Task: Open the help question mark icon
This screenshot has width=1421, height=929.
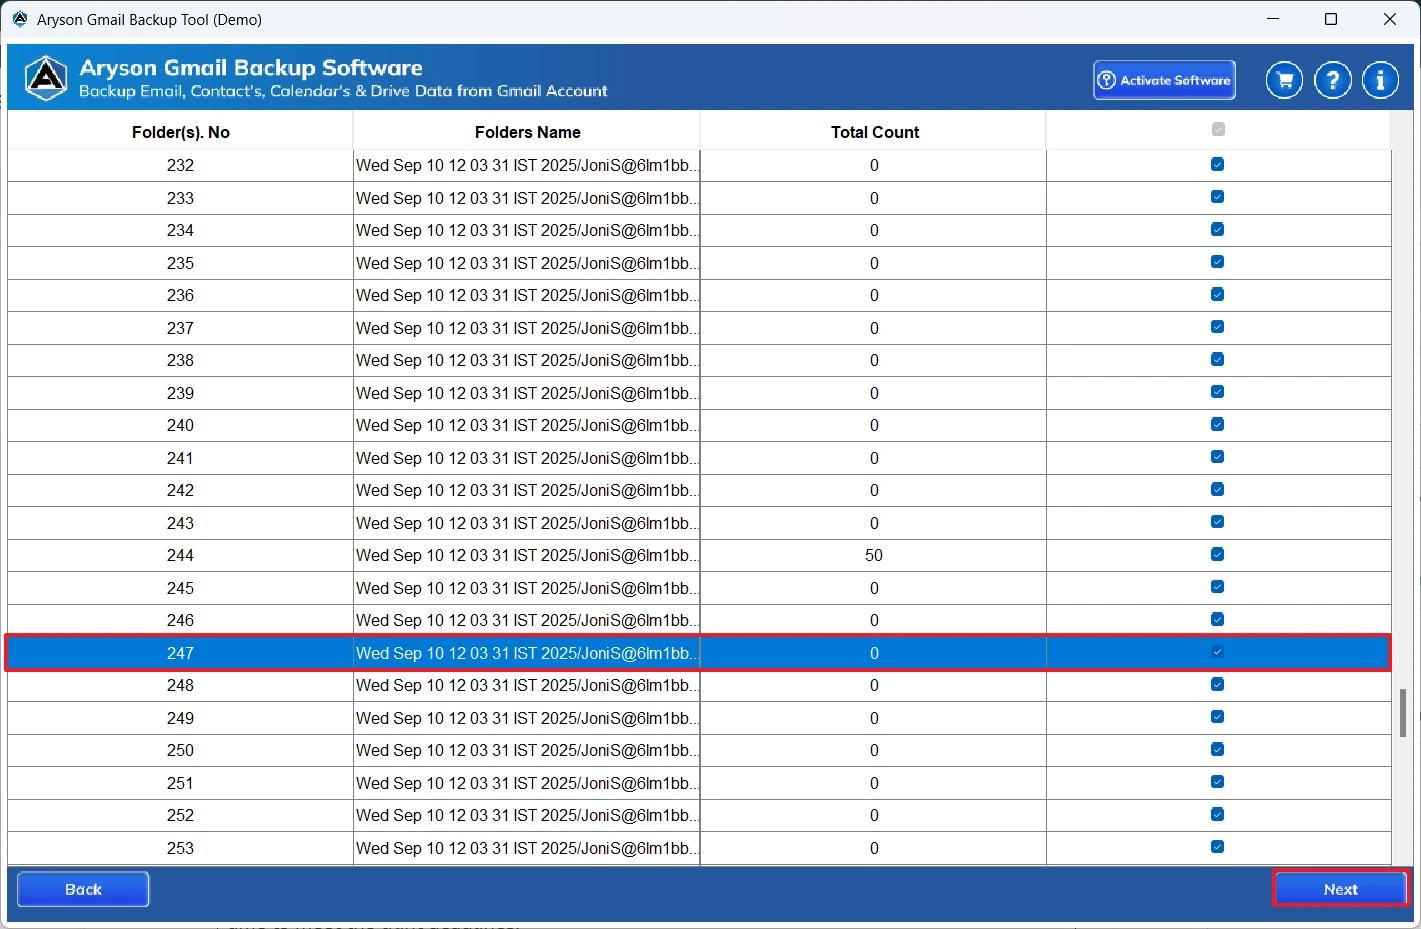Action: tap(1332, 80)
